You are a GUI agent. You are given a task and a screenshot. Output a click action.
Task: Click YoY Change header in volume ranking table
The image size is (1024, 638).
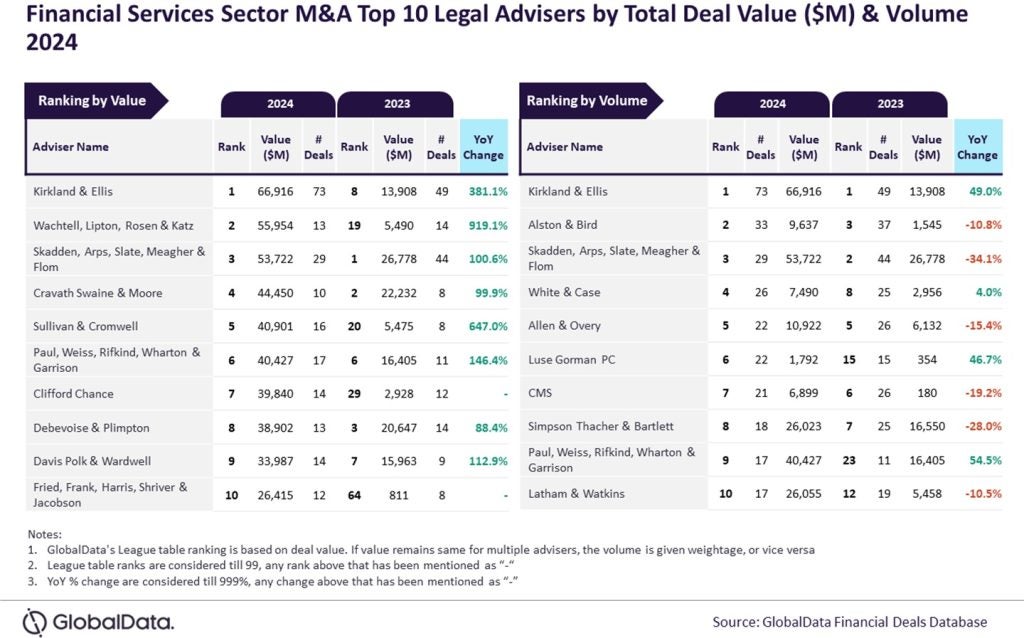point(976,147)
